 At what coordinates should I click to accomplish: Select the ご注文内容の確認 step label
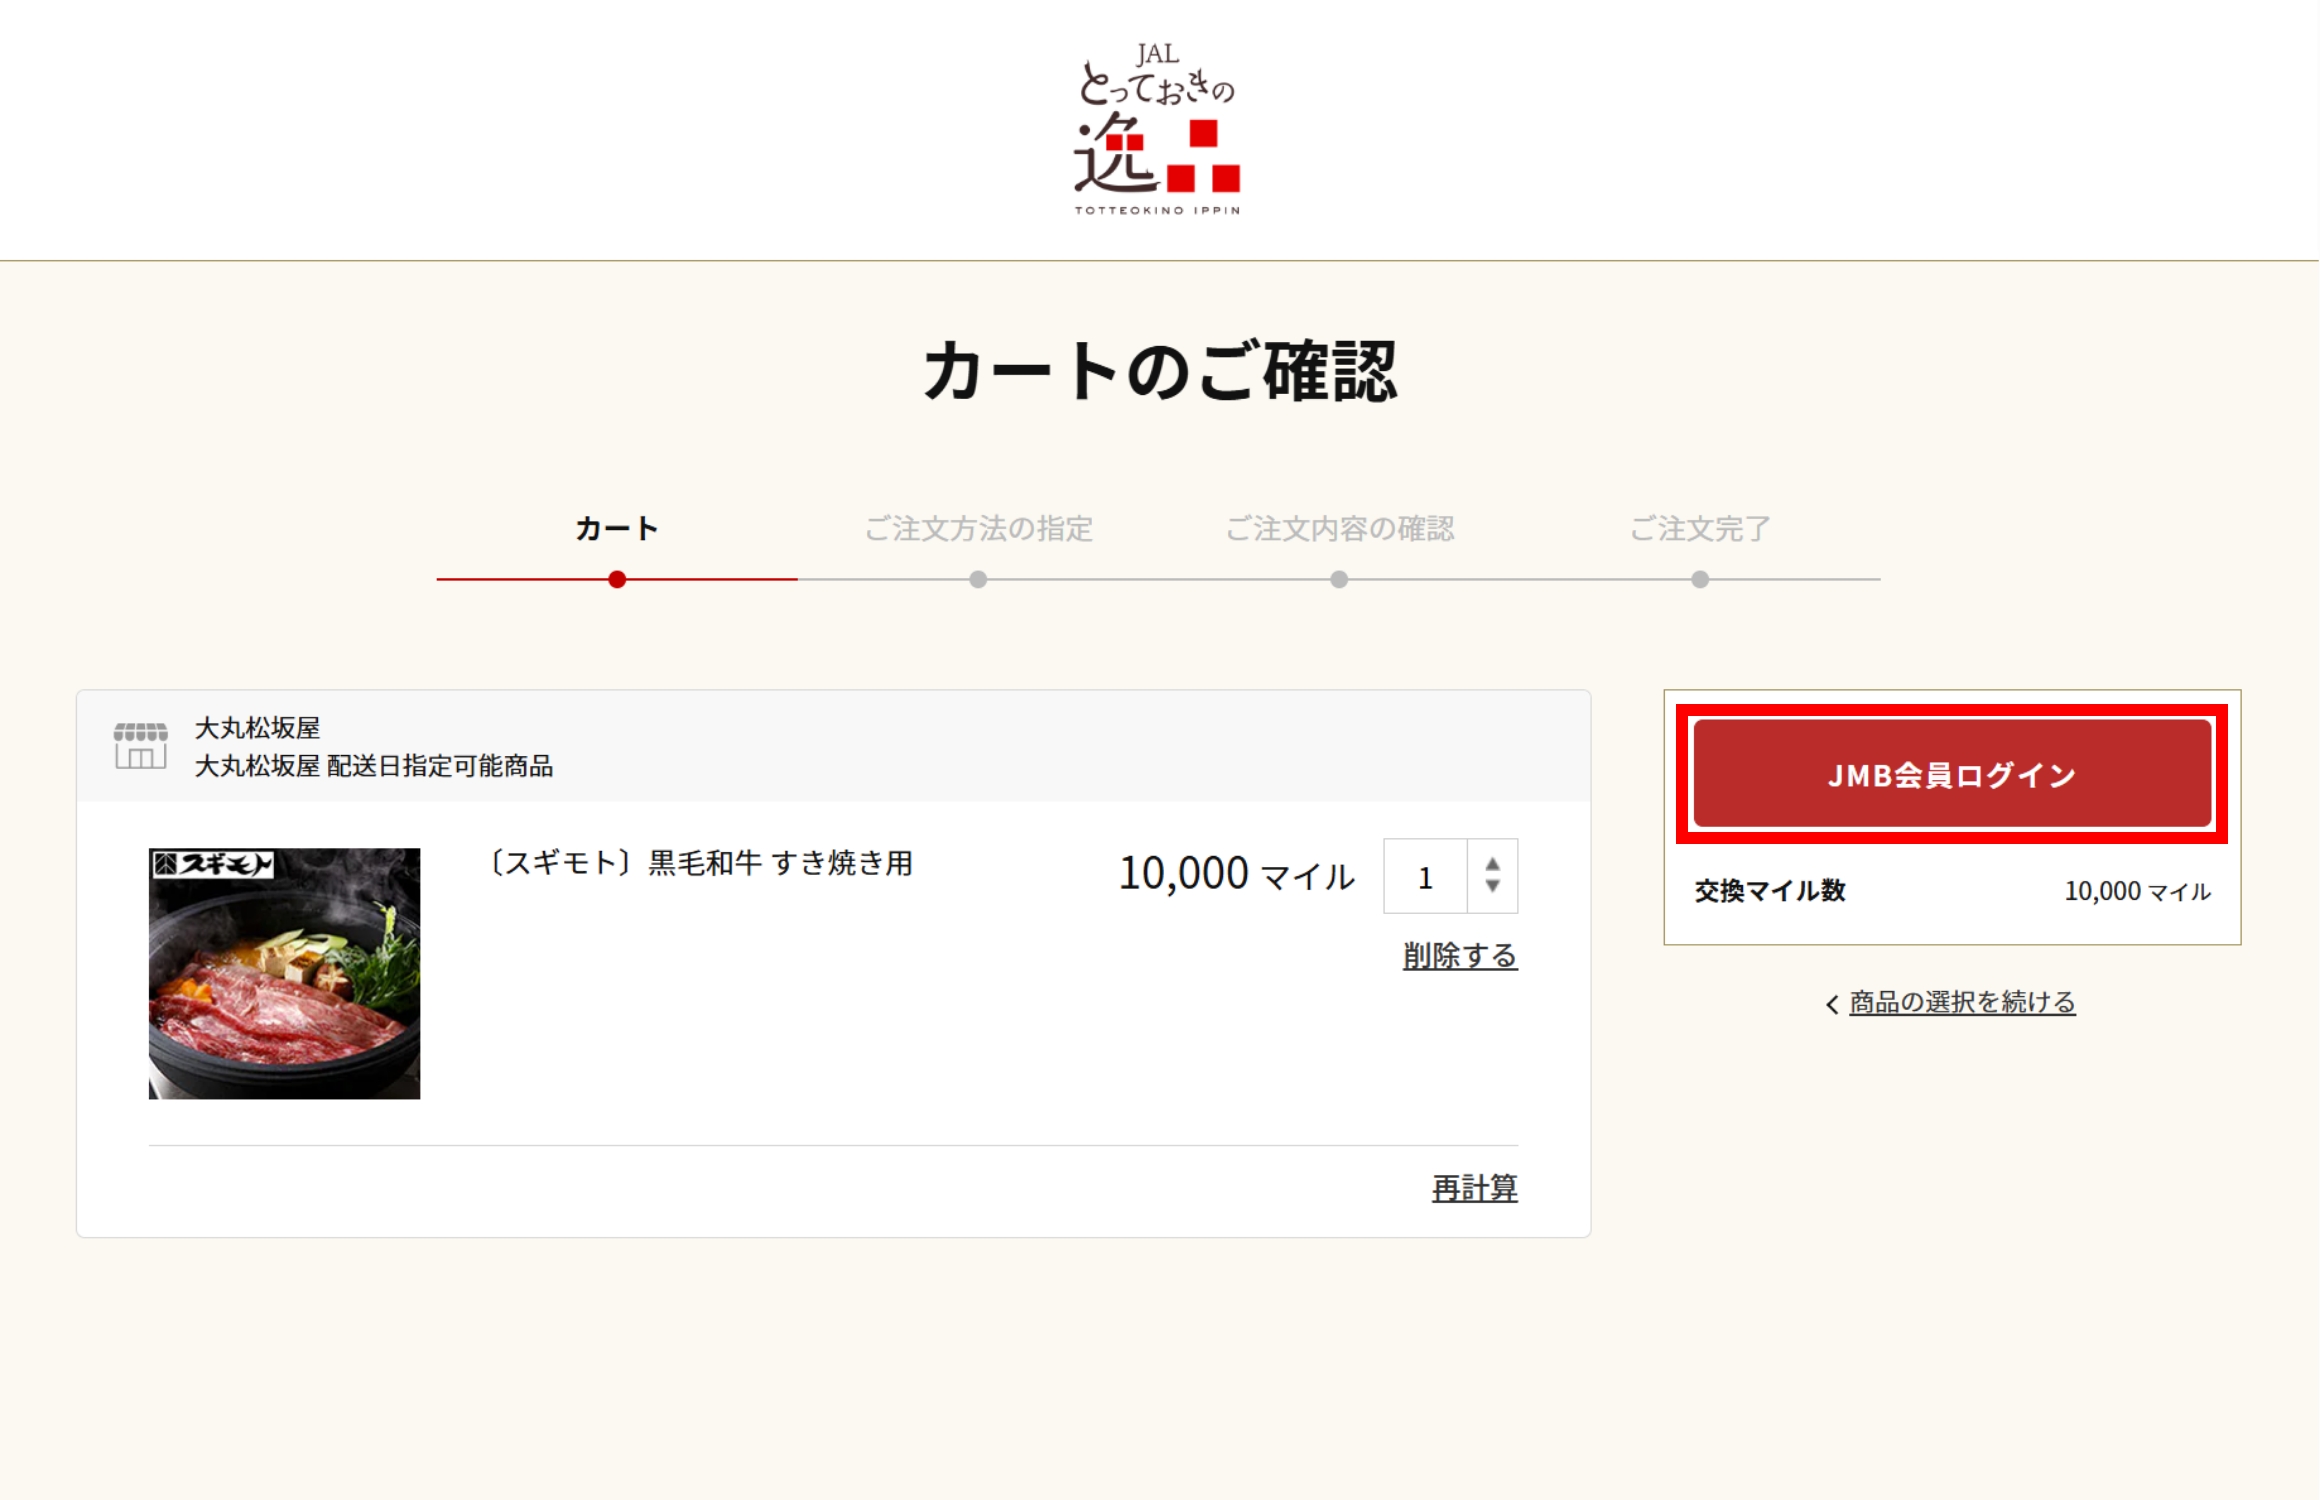1339,528
